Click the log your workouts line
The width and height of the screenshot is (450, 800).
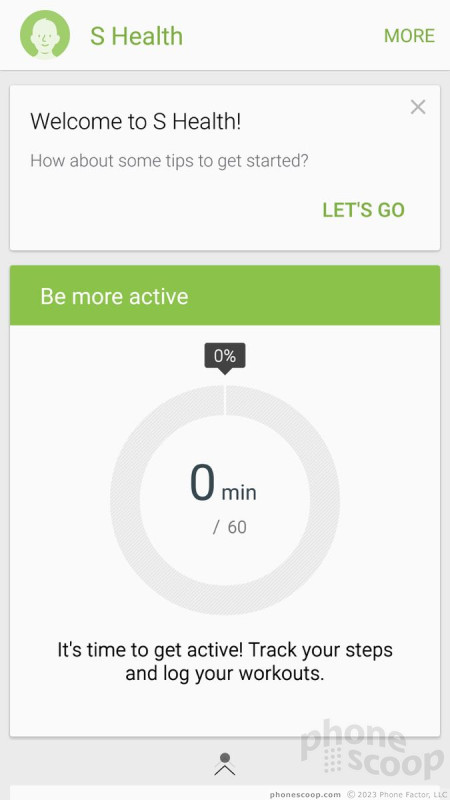click(x=225, y=673)
